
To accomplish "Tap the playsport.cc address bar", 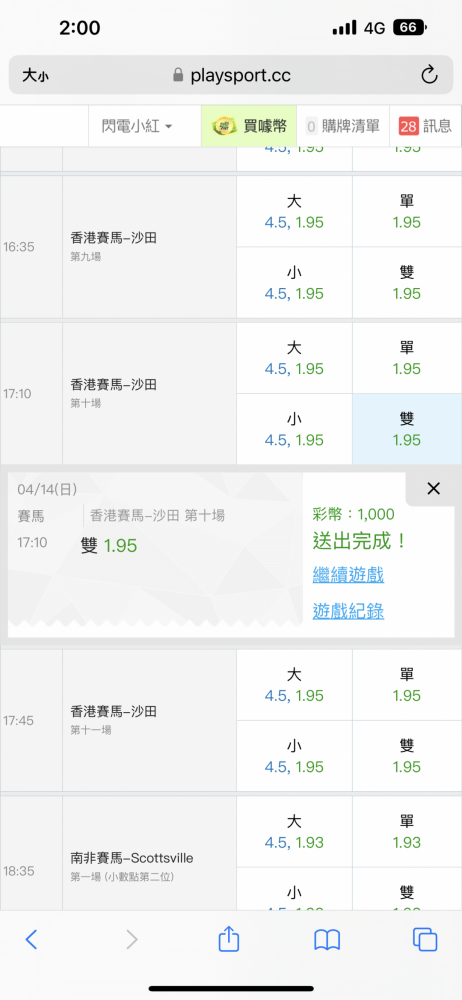I will tap(231, 75).
